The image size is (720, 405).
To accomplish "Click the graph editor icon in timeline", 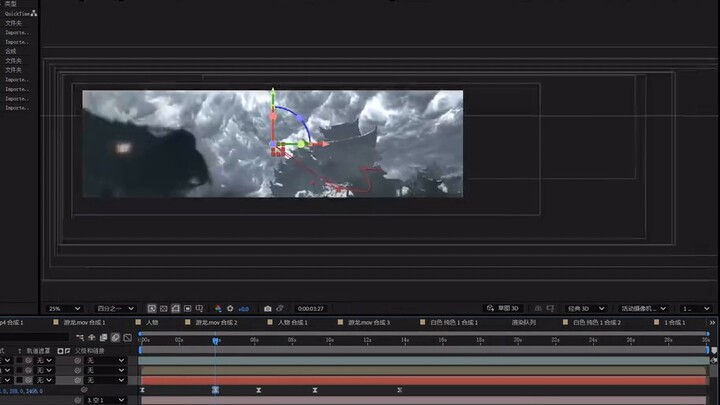I will [x=127, y=338].
